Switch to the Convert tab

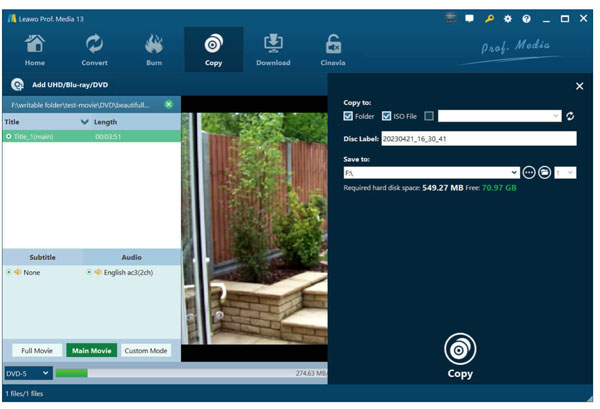point(95,49)
